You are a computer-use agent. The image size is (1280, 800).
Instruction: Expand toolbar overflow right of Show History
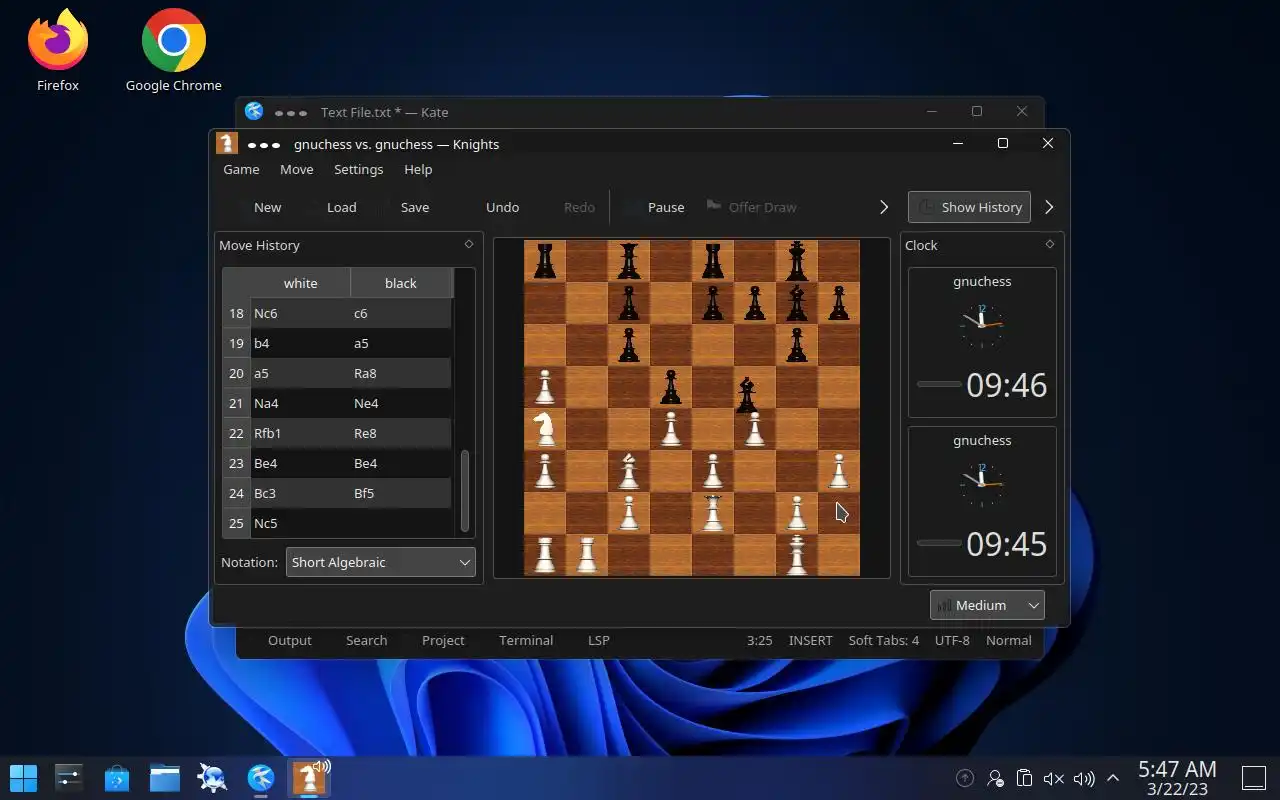click(x=1049, y=207)
